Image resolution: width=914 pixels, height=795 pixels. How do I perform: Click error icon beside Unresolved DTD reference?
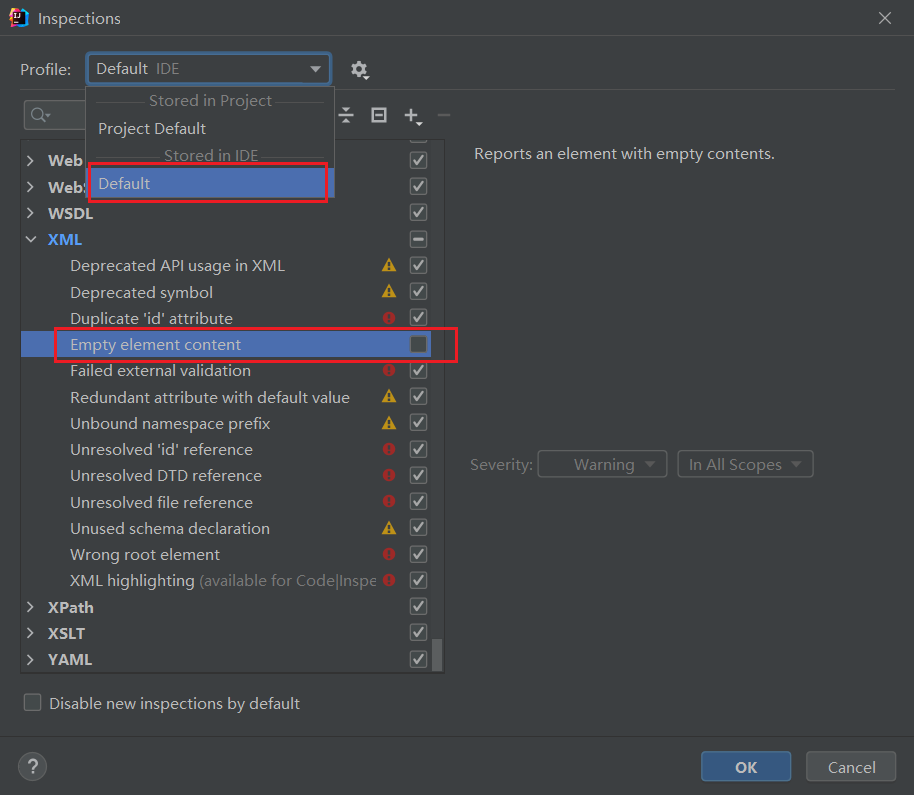pyautogui.click(x=389, y=475)
